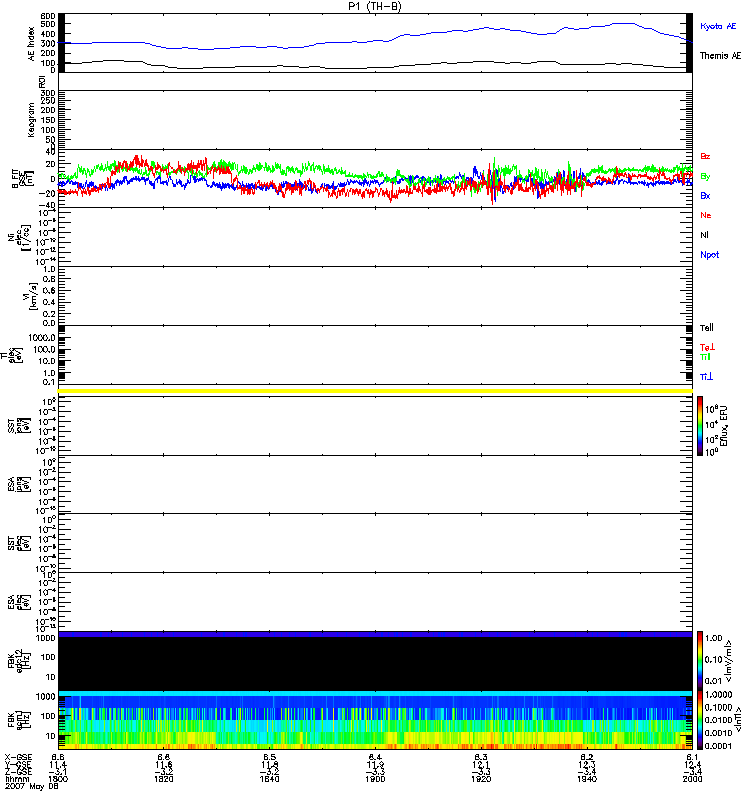This screenshot has height=800, width=750.
Task: Click the AE Index axis title
Action: pyautogui.click(x=31, y=44)
